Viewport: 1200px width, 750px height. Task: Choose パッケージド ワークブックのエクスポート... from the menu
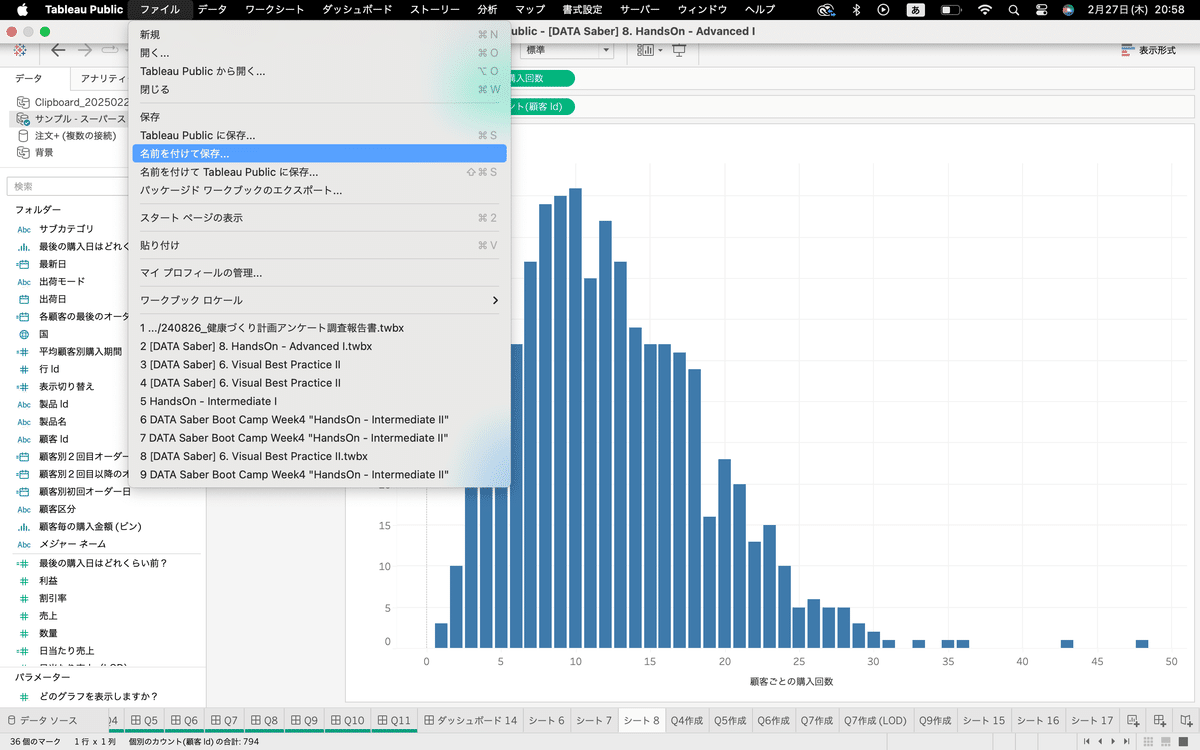click(x=250, y=191)
